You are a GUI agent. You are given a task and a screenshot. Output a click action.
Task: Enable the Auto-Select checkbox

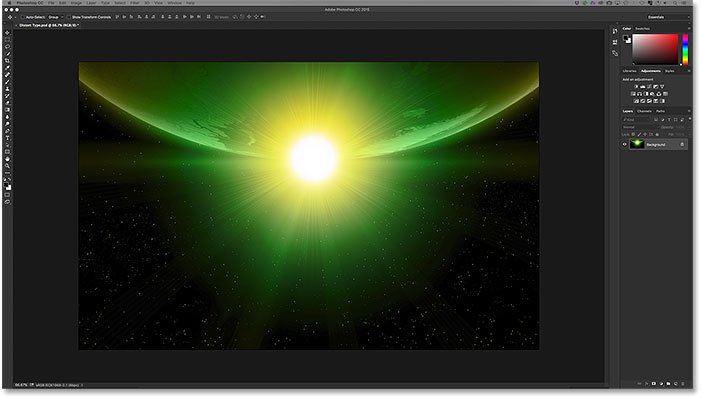click(23, 17)
